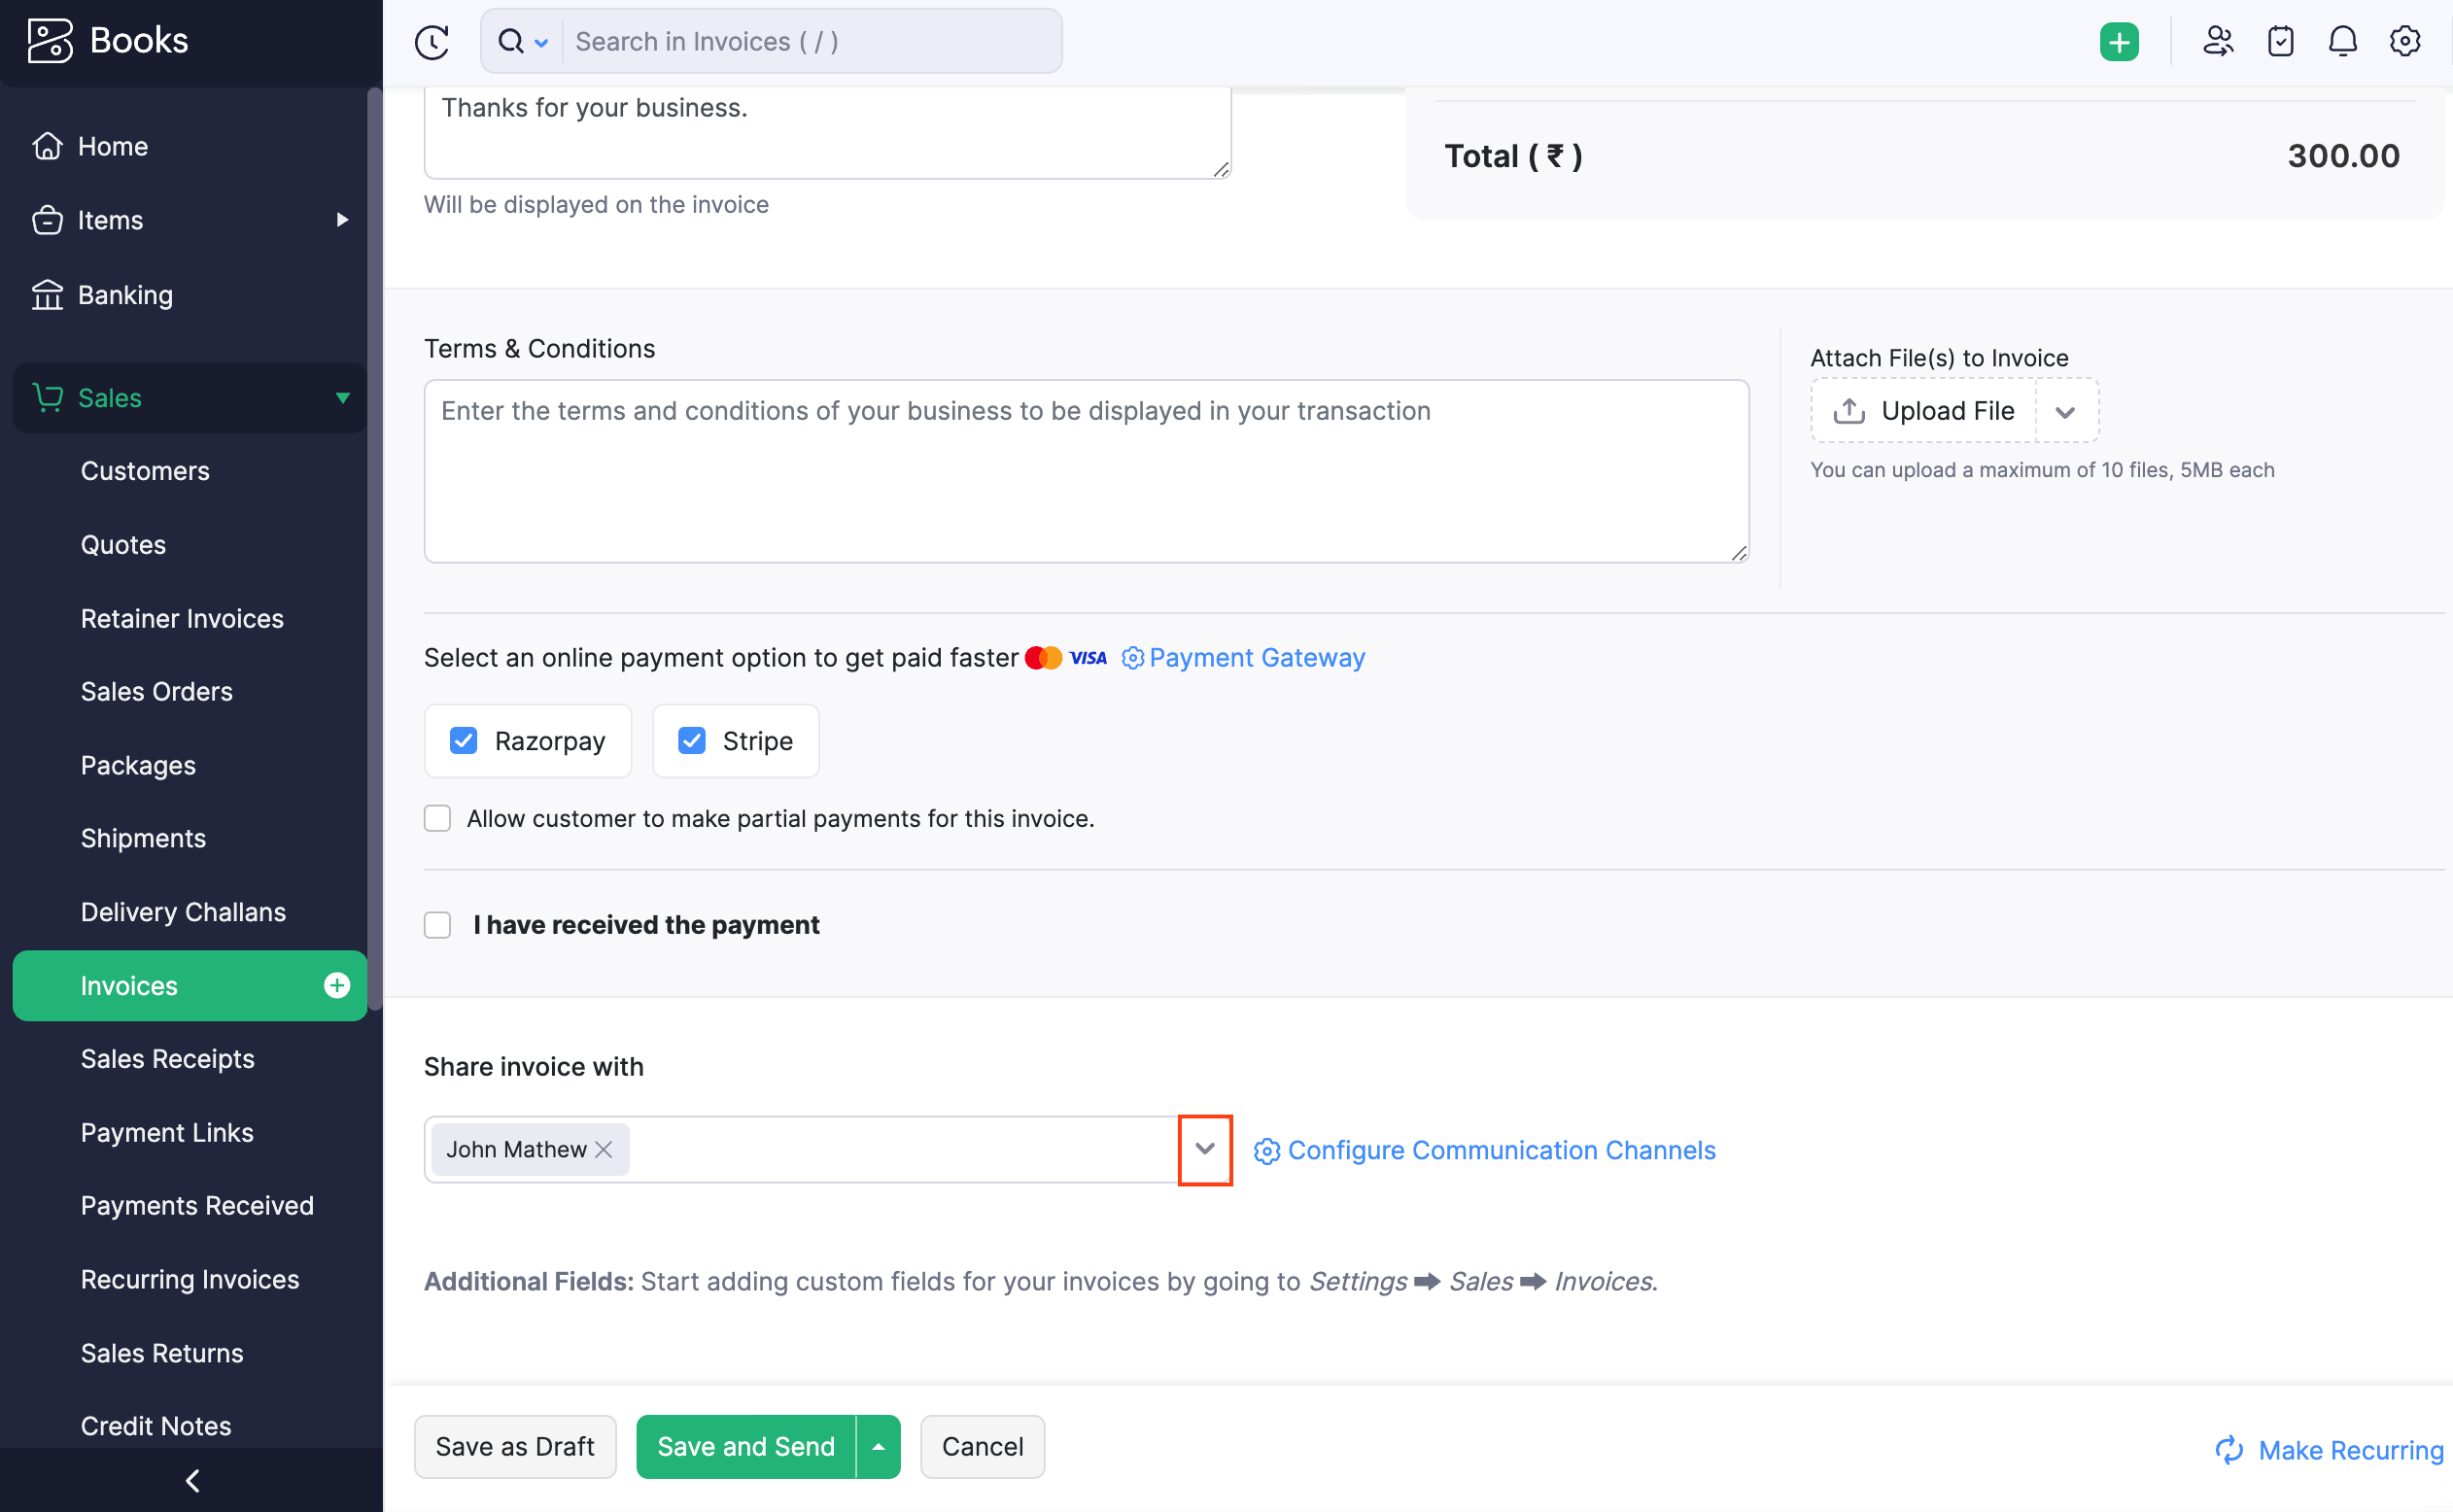
Task: Open the referral icon in the top bar
Action: [x=2217, y=41]
